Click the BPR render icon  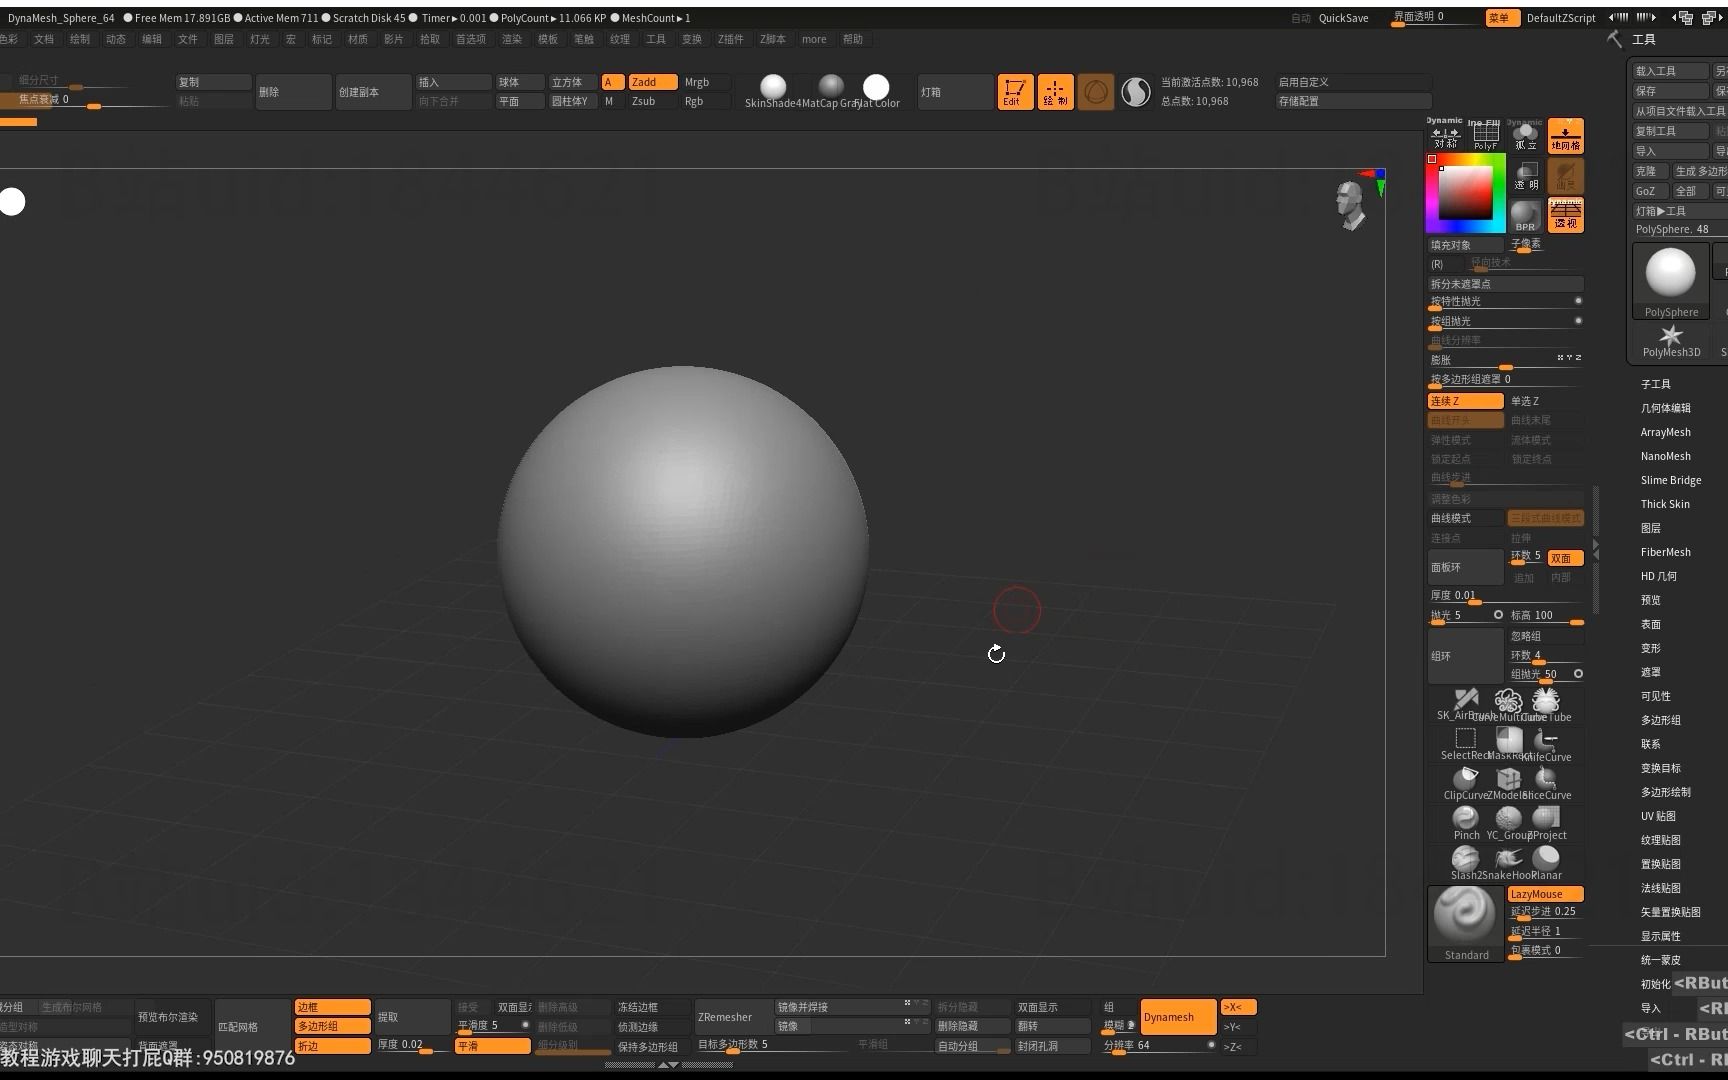point(1524,215)
